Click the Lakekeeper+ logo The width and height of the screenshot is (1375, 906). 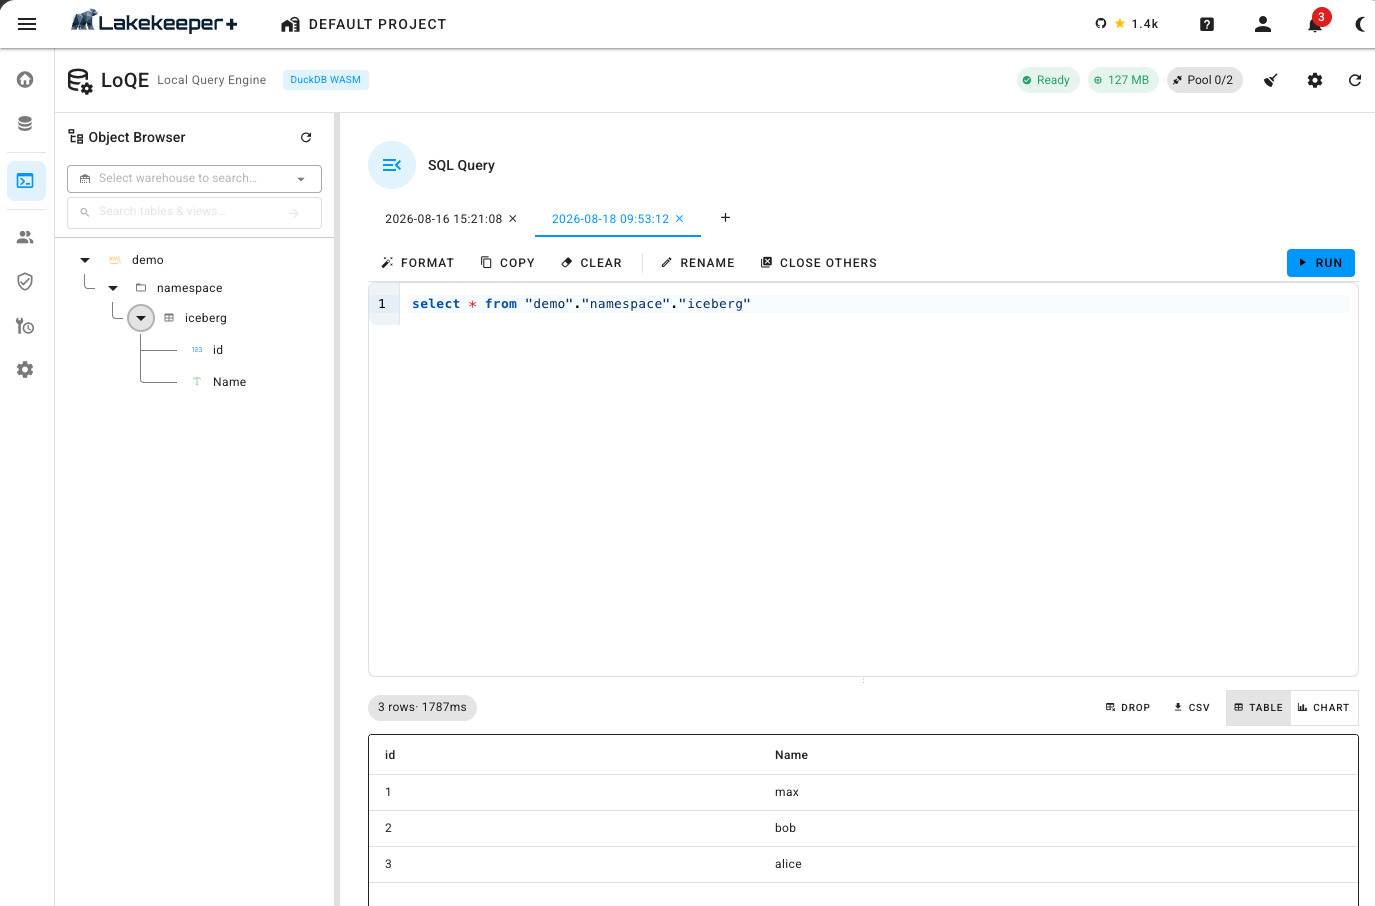[x=154, y=22]
